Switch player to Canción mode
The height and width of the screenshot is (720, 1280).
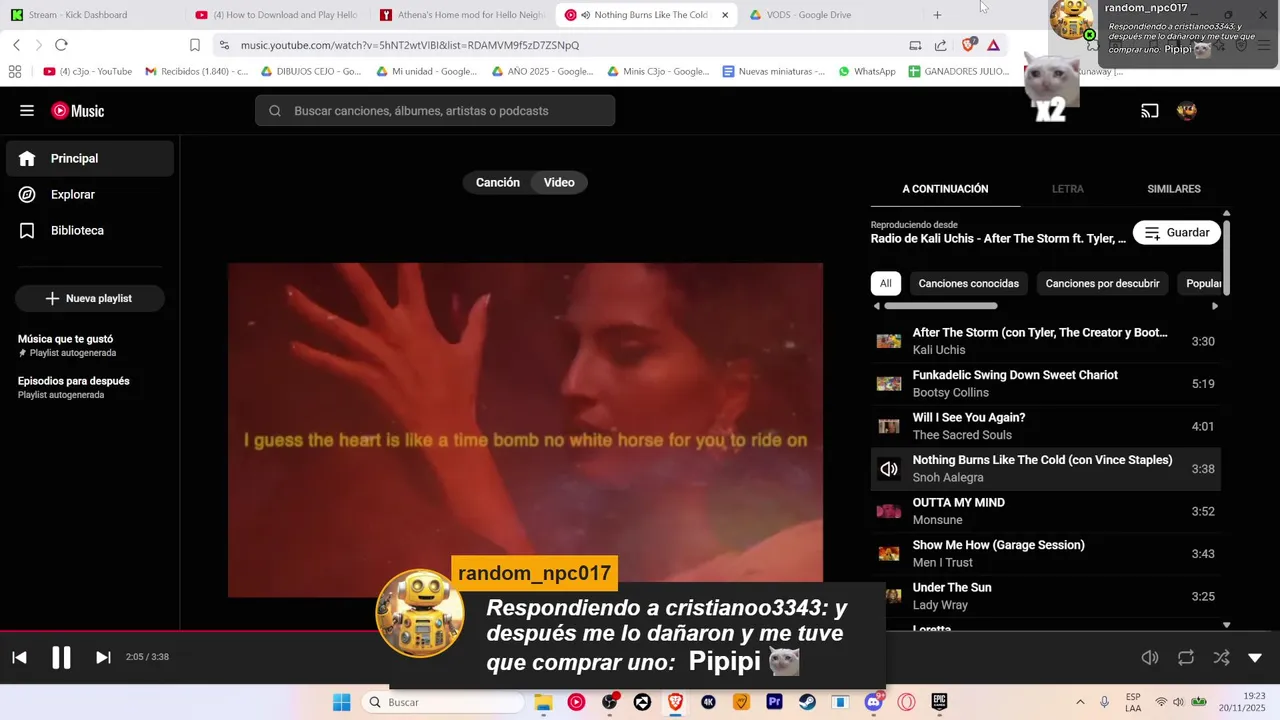click(498, 182)
